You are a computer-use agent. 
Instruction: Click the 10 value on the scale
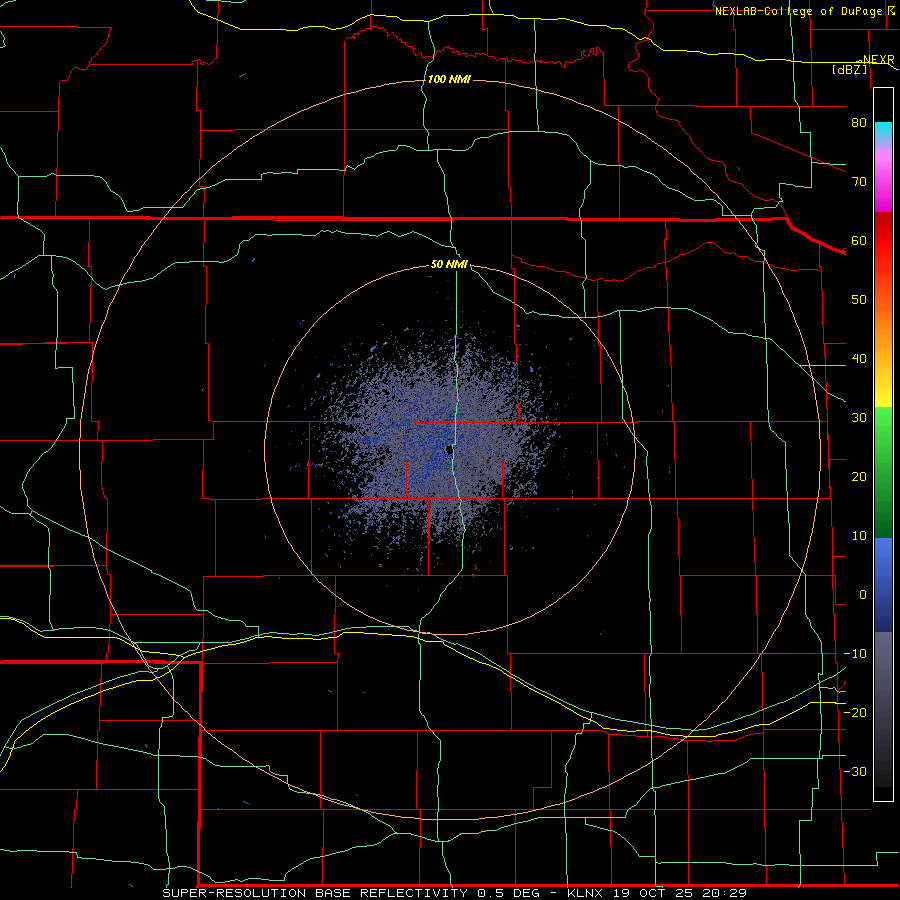859,536
